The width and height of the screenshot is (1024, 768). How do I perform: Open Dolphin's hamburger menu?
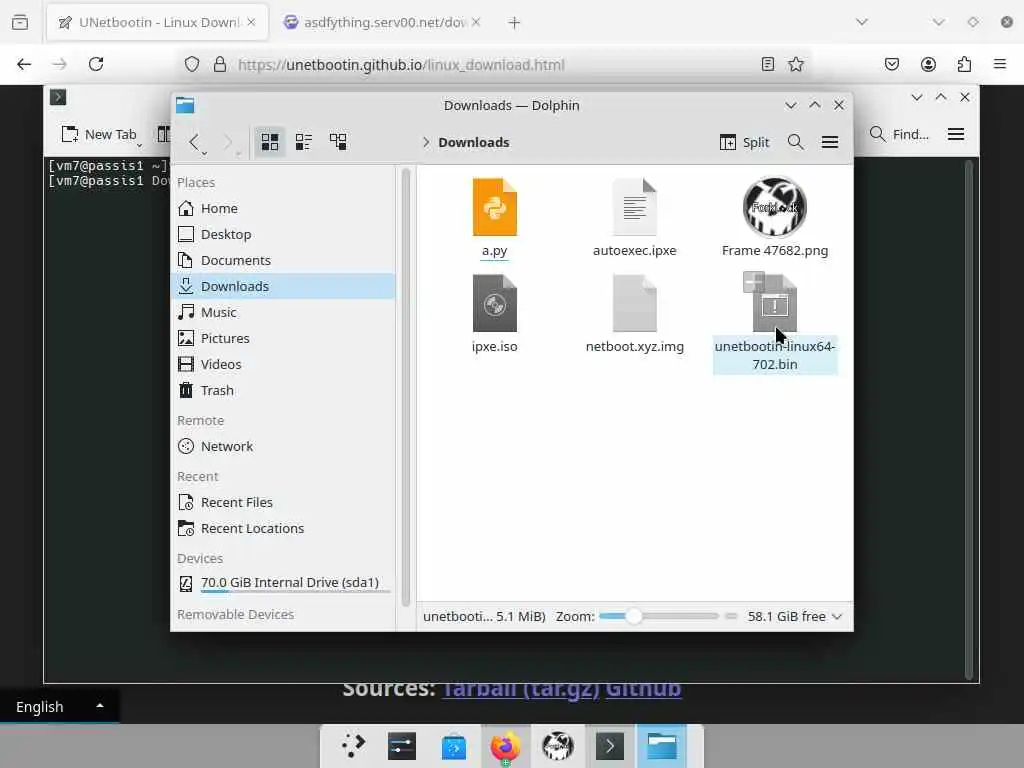830,142
